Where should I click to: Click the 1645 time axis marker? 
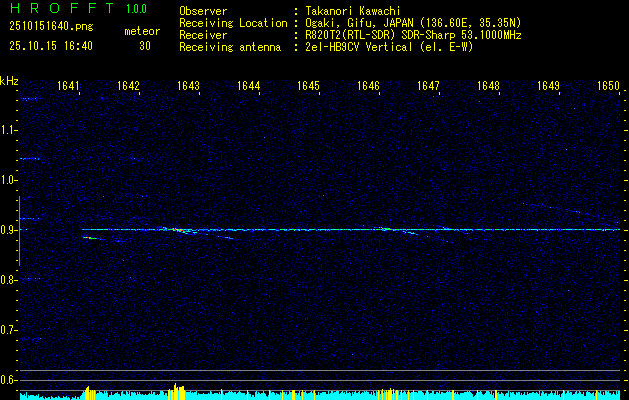point(308,86)
